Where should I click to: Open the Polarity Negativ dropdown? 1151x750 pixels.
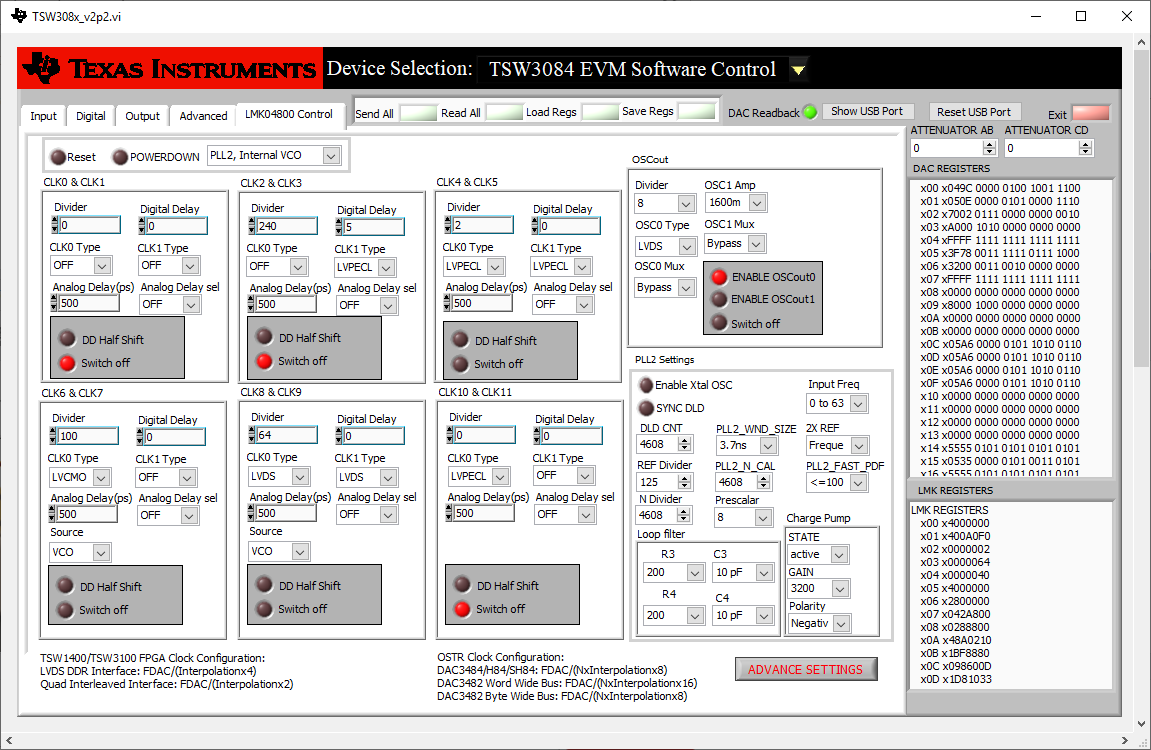[x=841, y=624]
